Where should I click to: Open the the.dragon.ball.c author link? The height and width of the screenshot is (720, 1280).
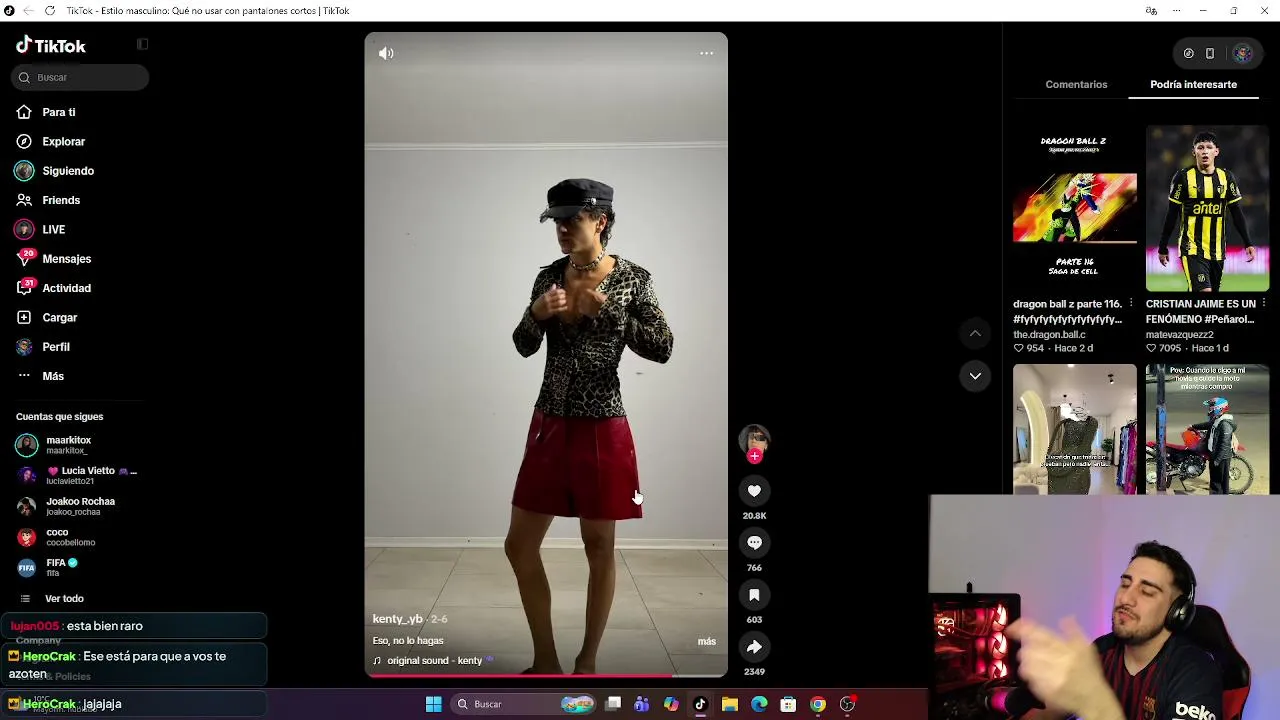click(1049, 335)
